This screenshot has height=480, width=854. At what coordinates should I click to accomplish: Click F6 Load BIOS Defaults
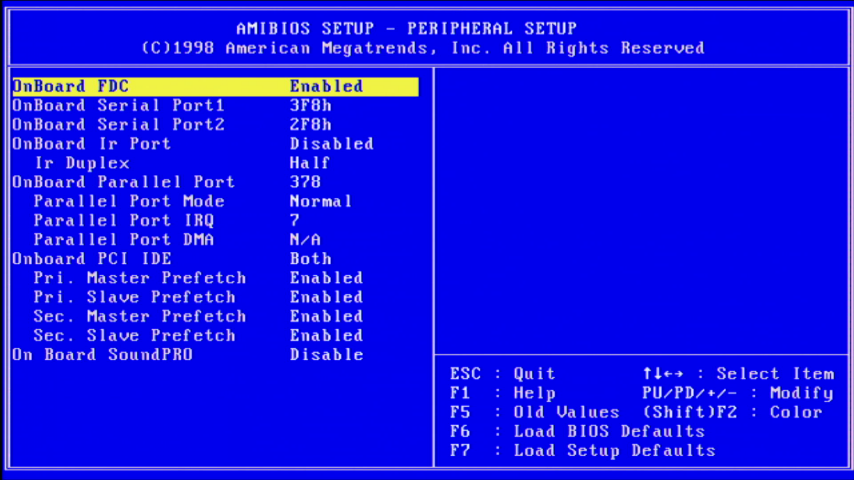coord(577,431)
